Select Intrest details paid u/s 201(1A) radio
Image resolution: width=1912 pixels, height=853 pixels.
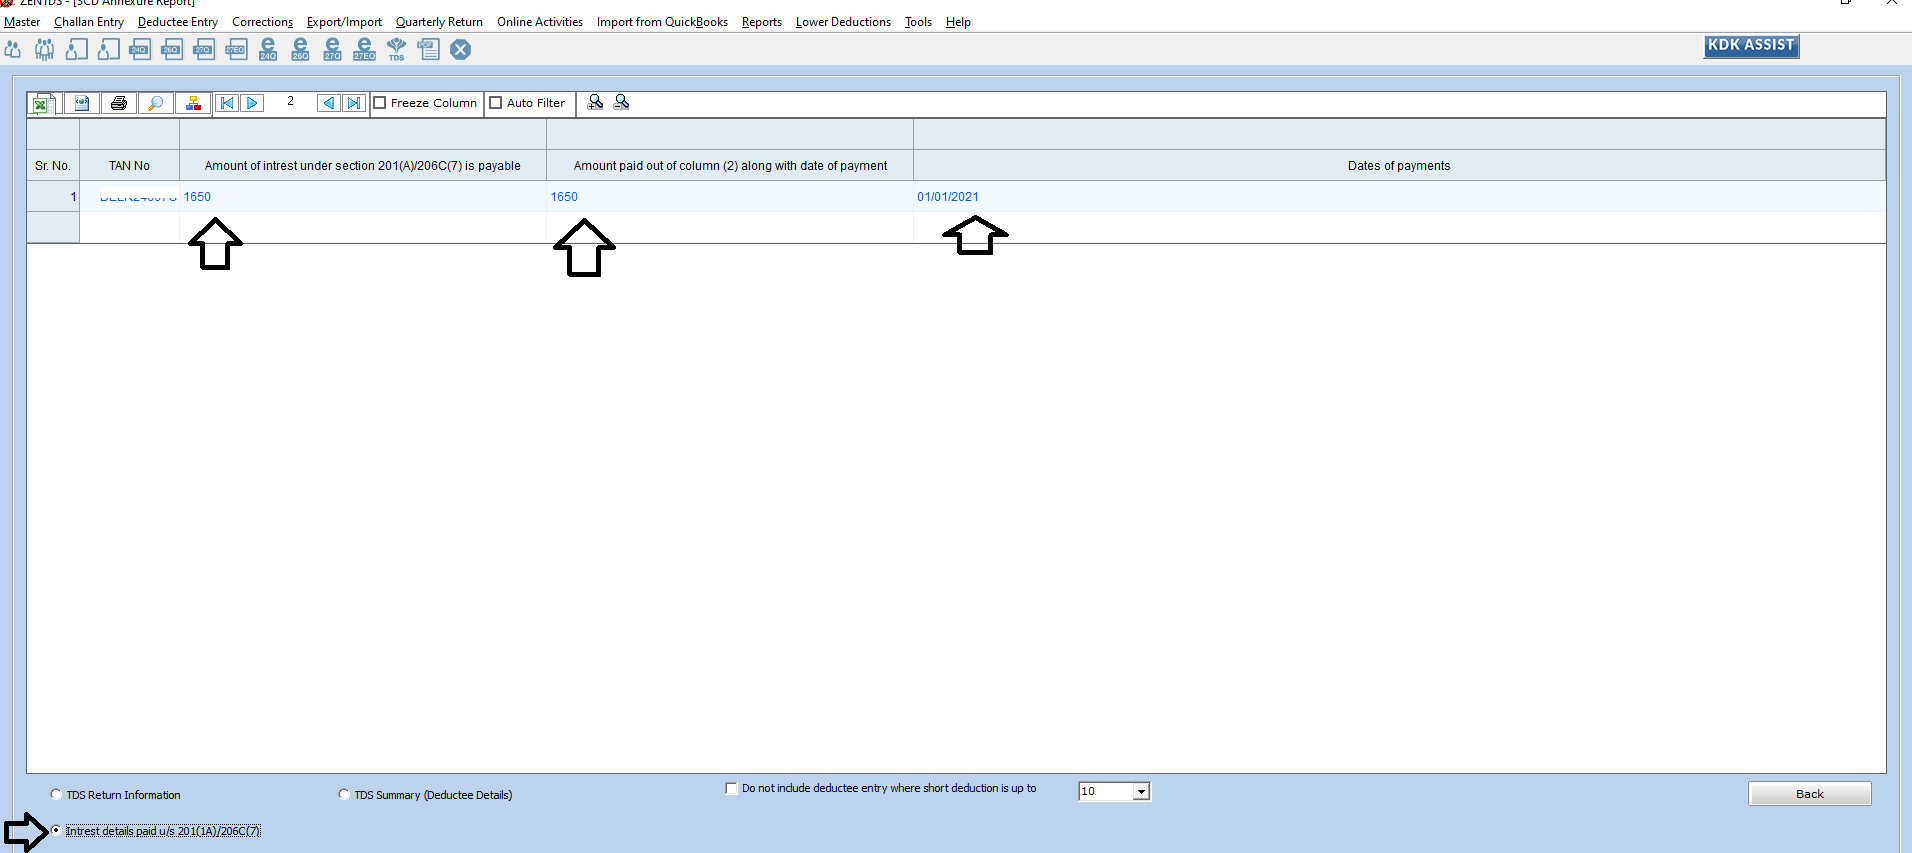(56, 830)
